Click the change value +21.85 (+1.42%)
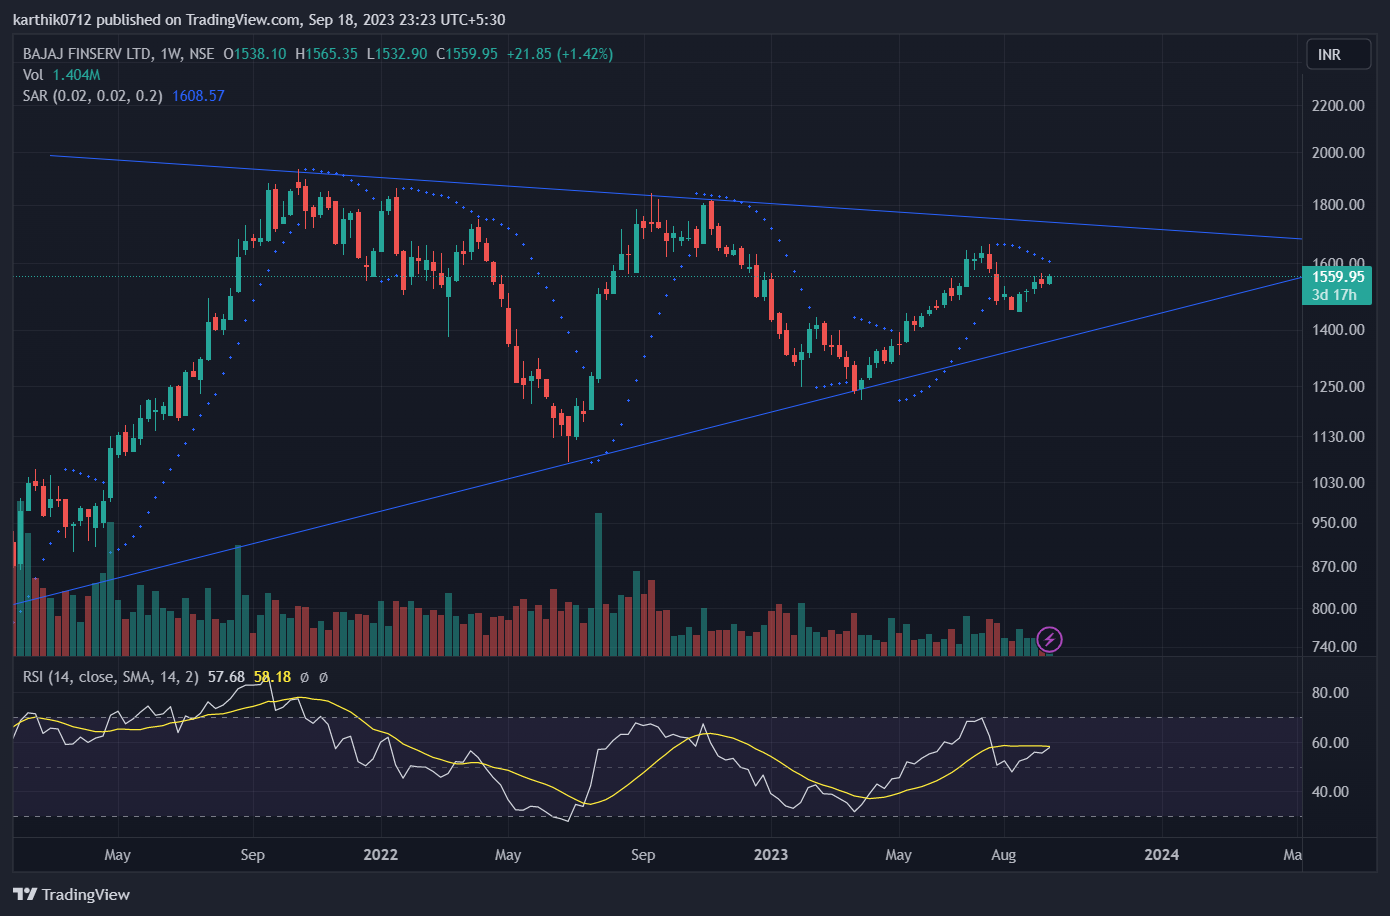 [560, 54]
